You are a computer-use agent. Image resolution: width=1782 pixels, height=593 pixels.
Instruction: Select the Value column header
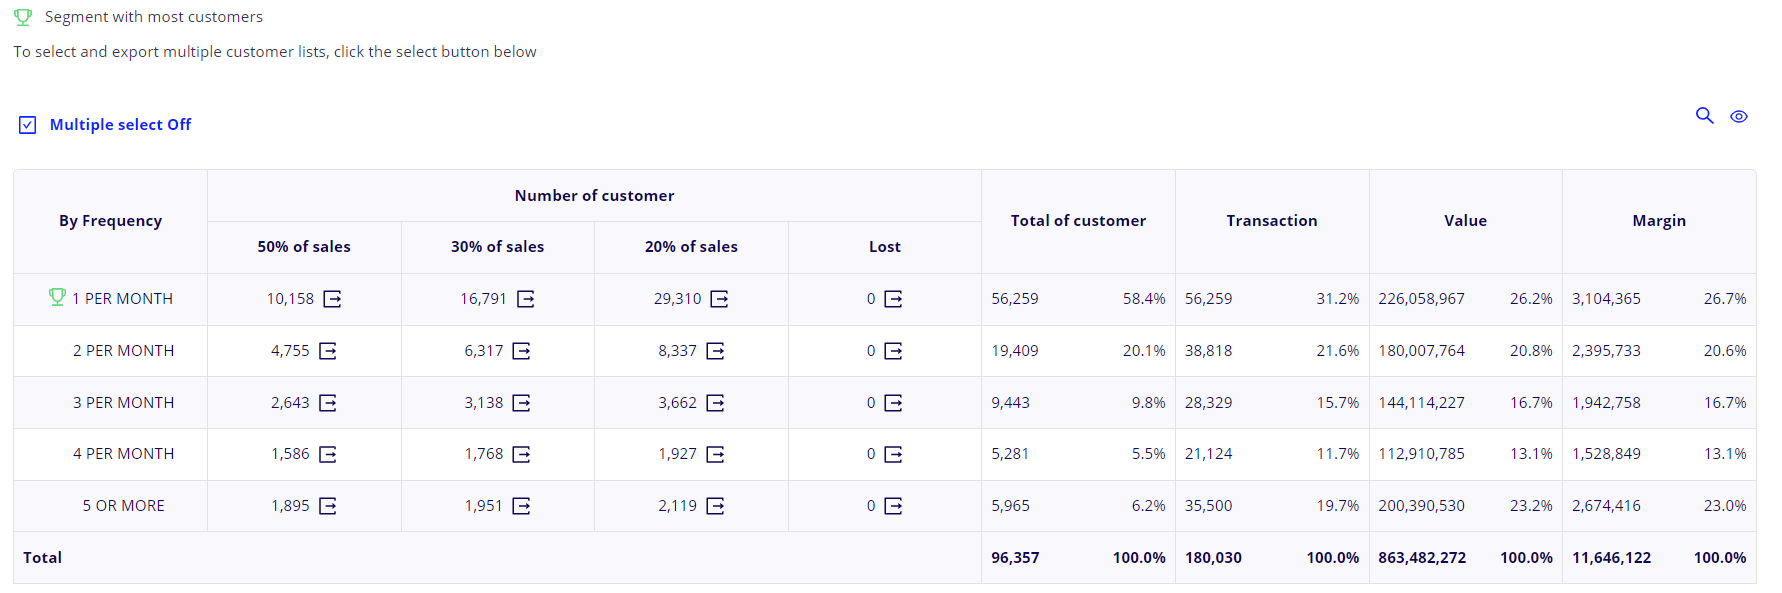pyautogui.click(x=1465, y=220)
